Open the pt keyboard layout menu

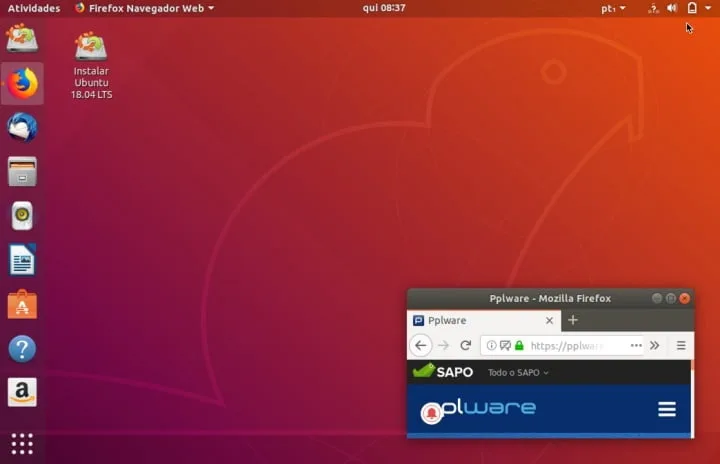point(613,8)
